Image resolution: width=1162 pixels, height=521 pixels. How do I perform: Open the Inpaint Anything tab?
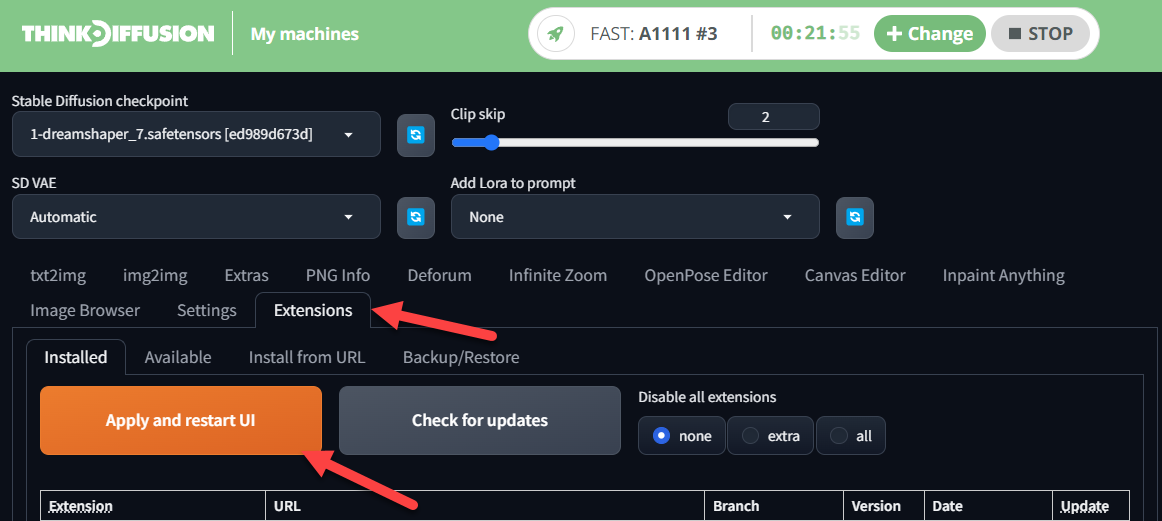coord(1003,276)
